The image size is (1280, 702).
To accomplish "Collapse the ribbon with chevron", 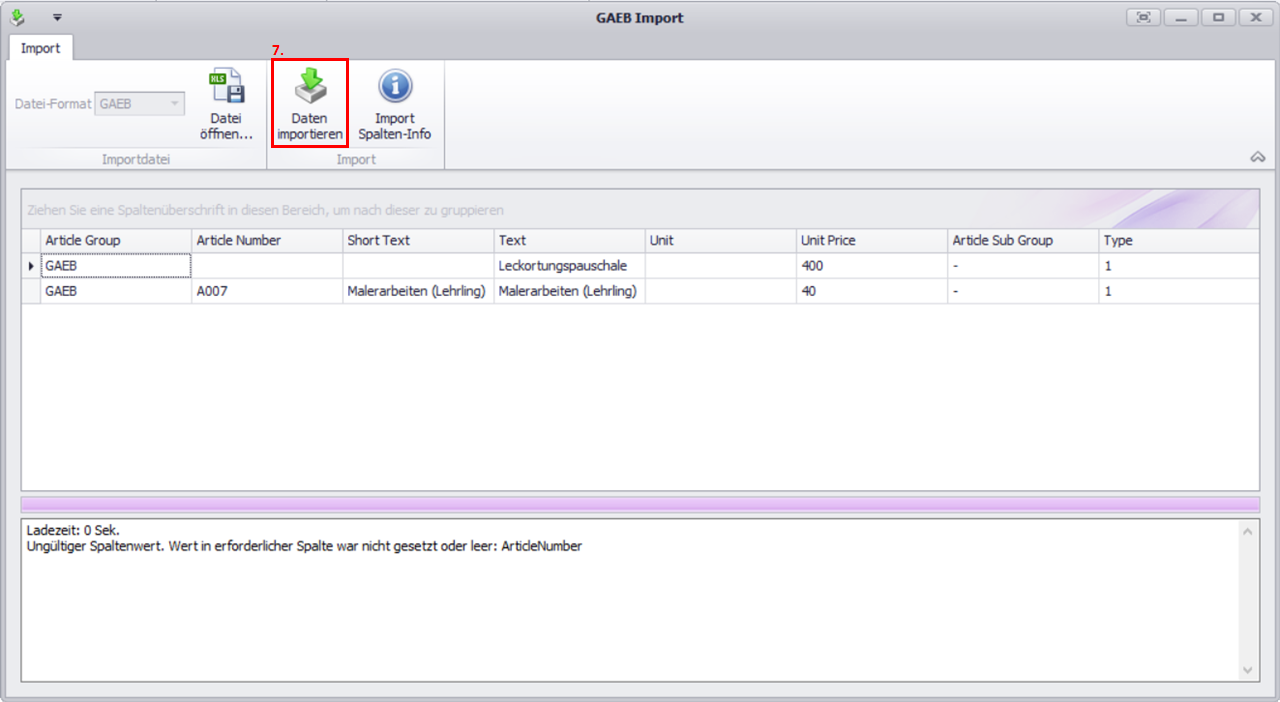I will click(1258, 157).
